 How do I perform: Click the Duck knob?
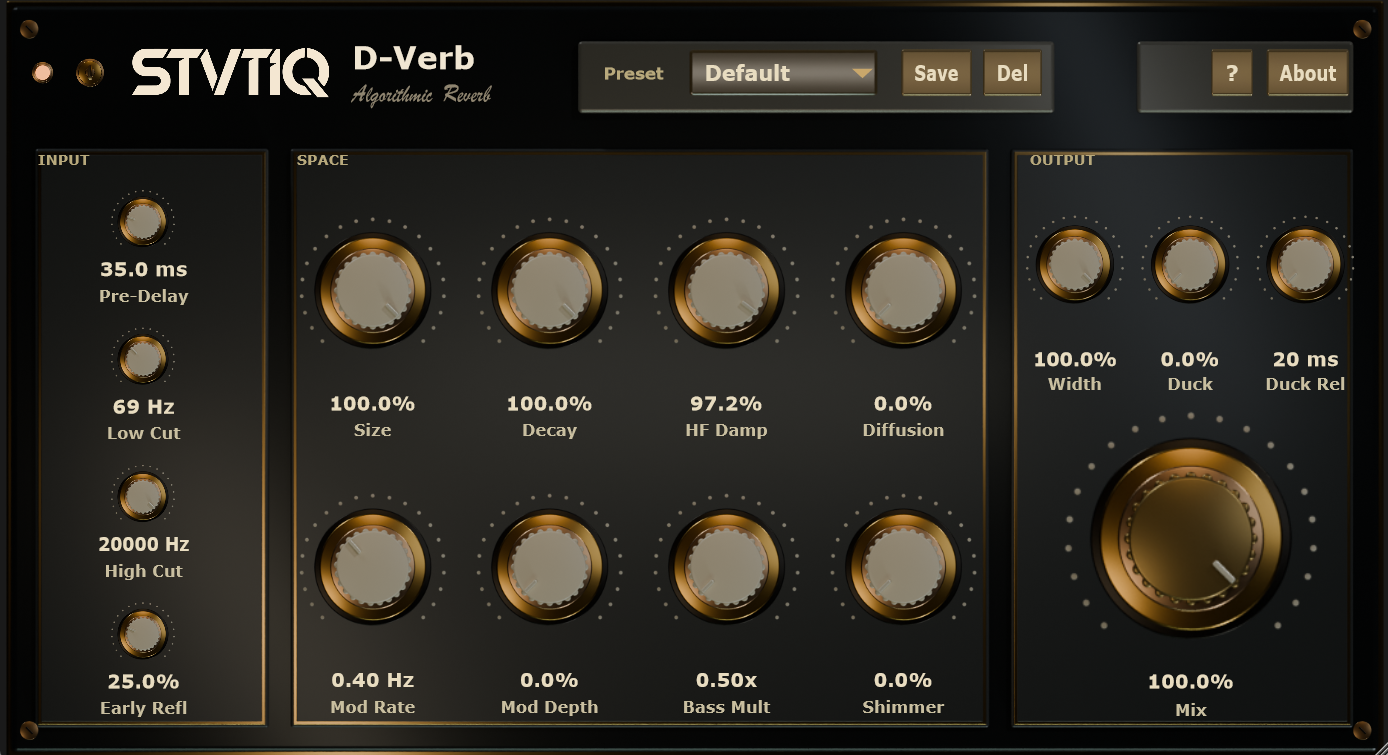tap(1190, 265)
